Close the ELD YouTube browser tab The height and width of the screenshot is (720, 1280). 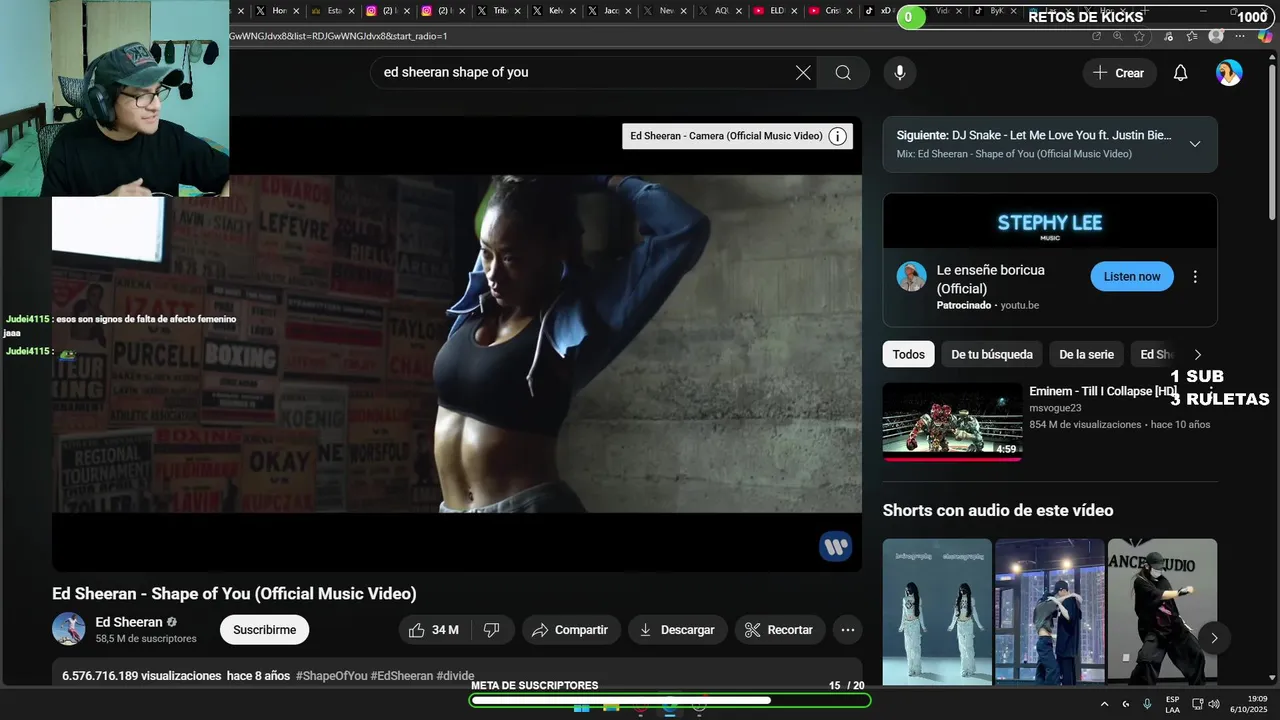coord(795,11)
